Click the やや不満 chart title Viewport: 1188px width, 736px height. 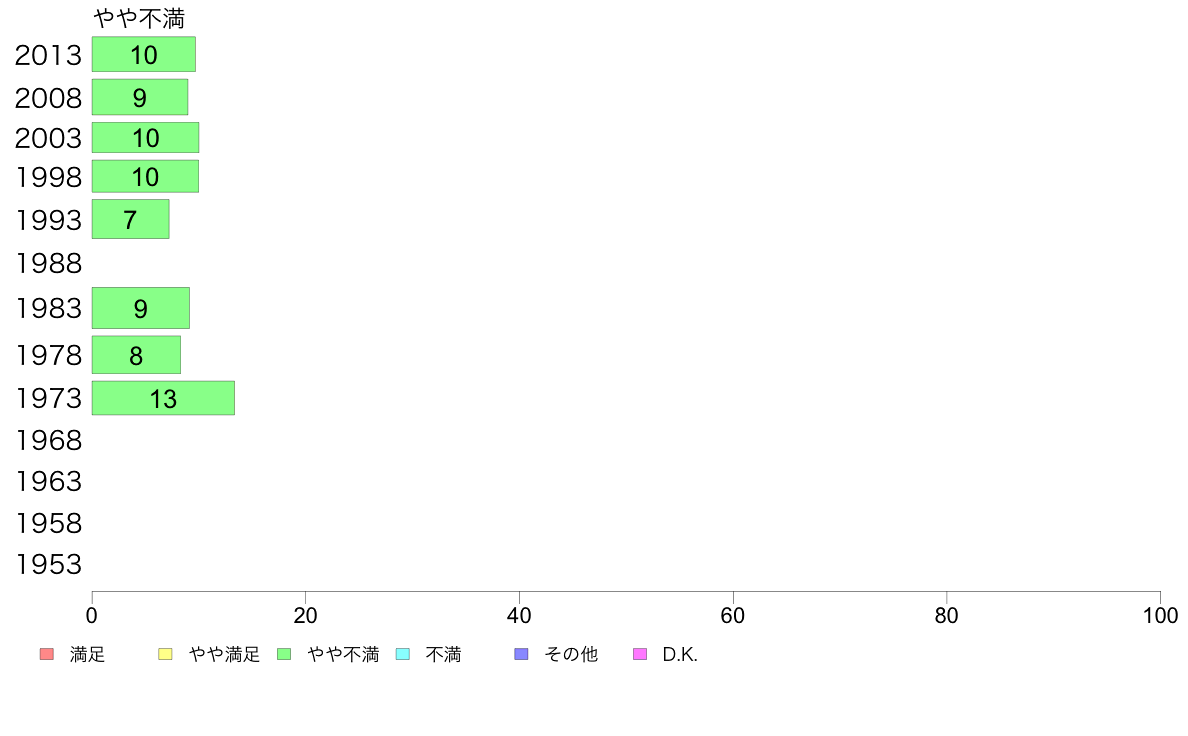click(x=139, y=19)
